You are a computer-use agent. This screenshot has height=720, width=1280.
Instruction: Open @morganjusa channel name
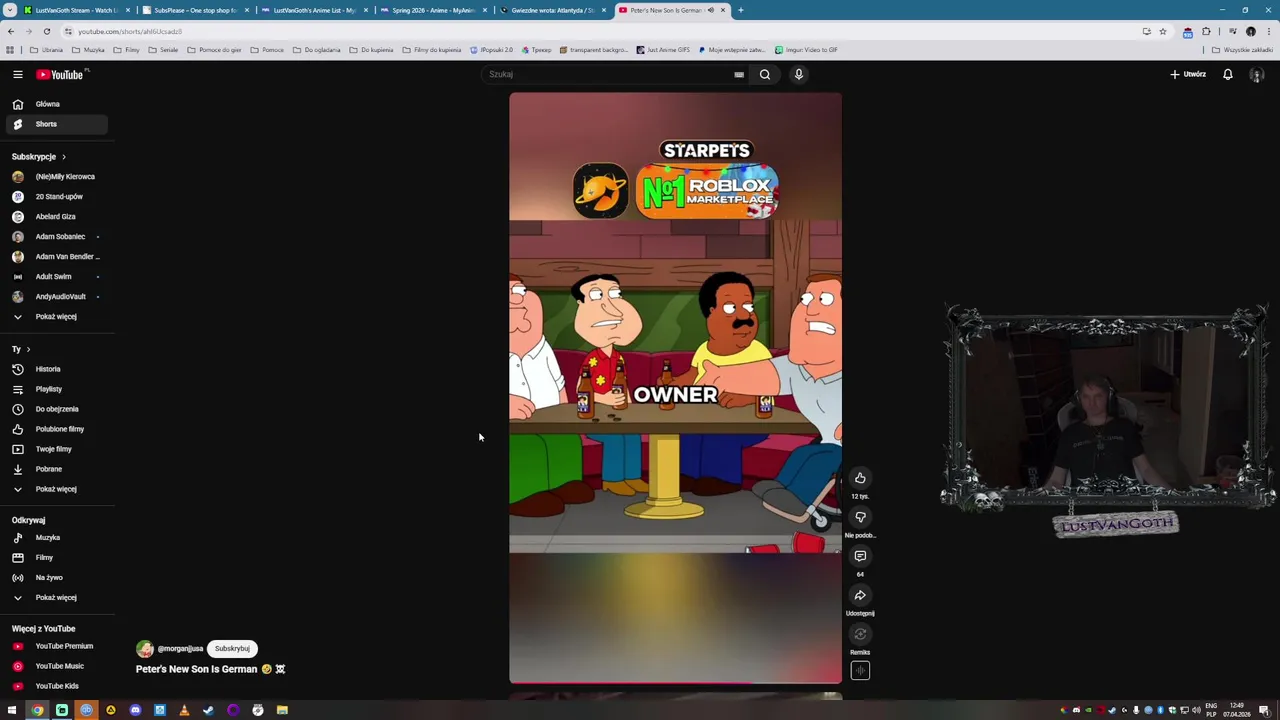[180, 649]
